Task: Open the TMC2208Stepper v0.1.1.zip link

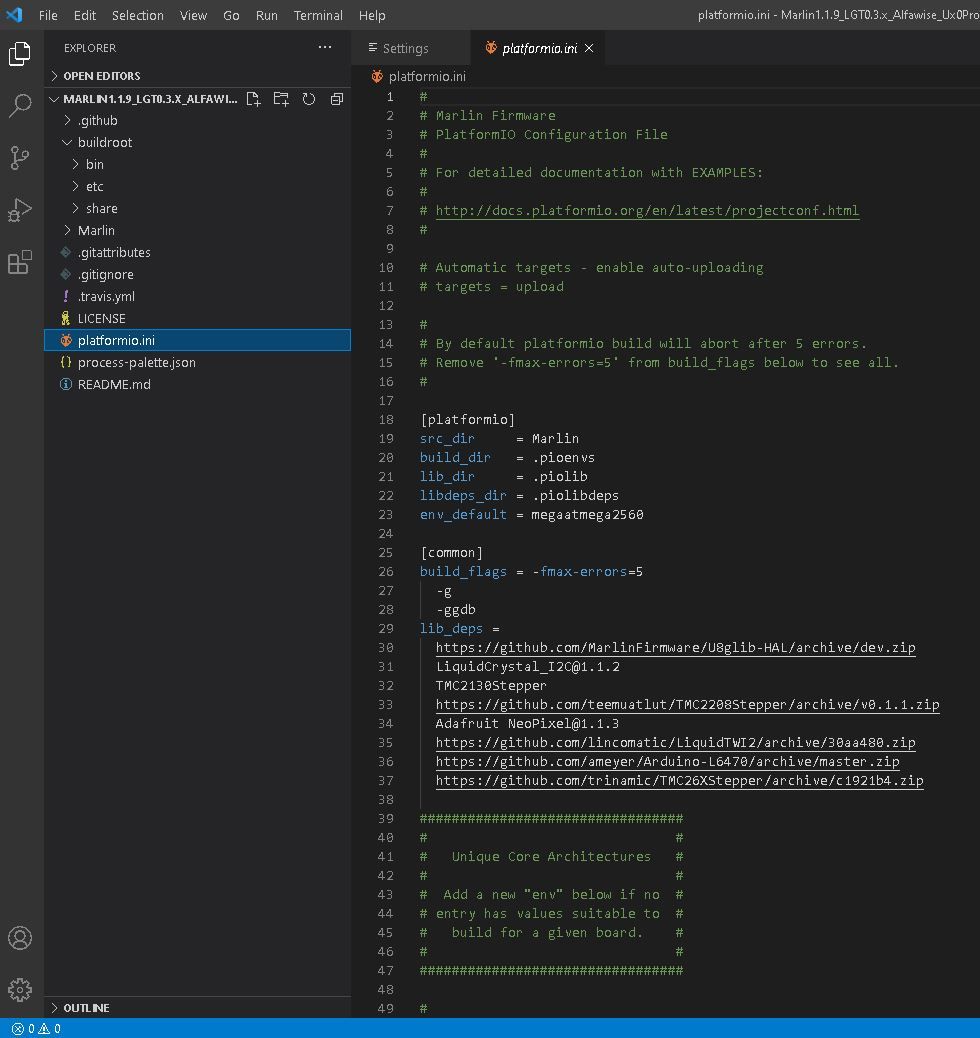Action: (687, 704)
